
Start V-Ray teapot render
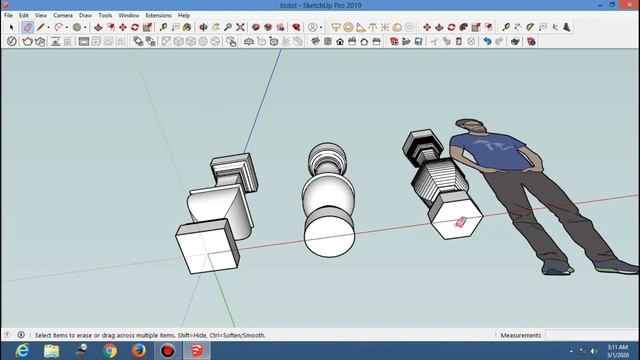[x=27, y=41]
